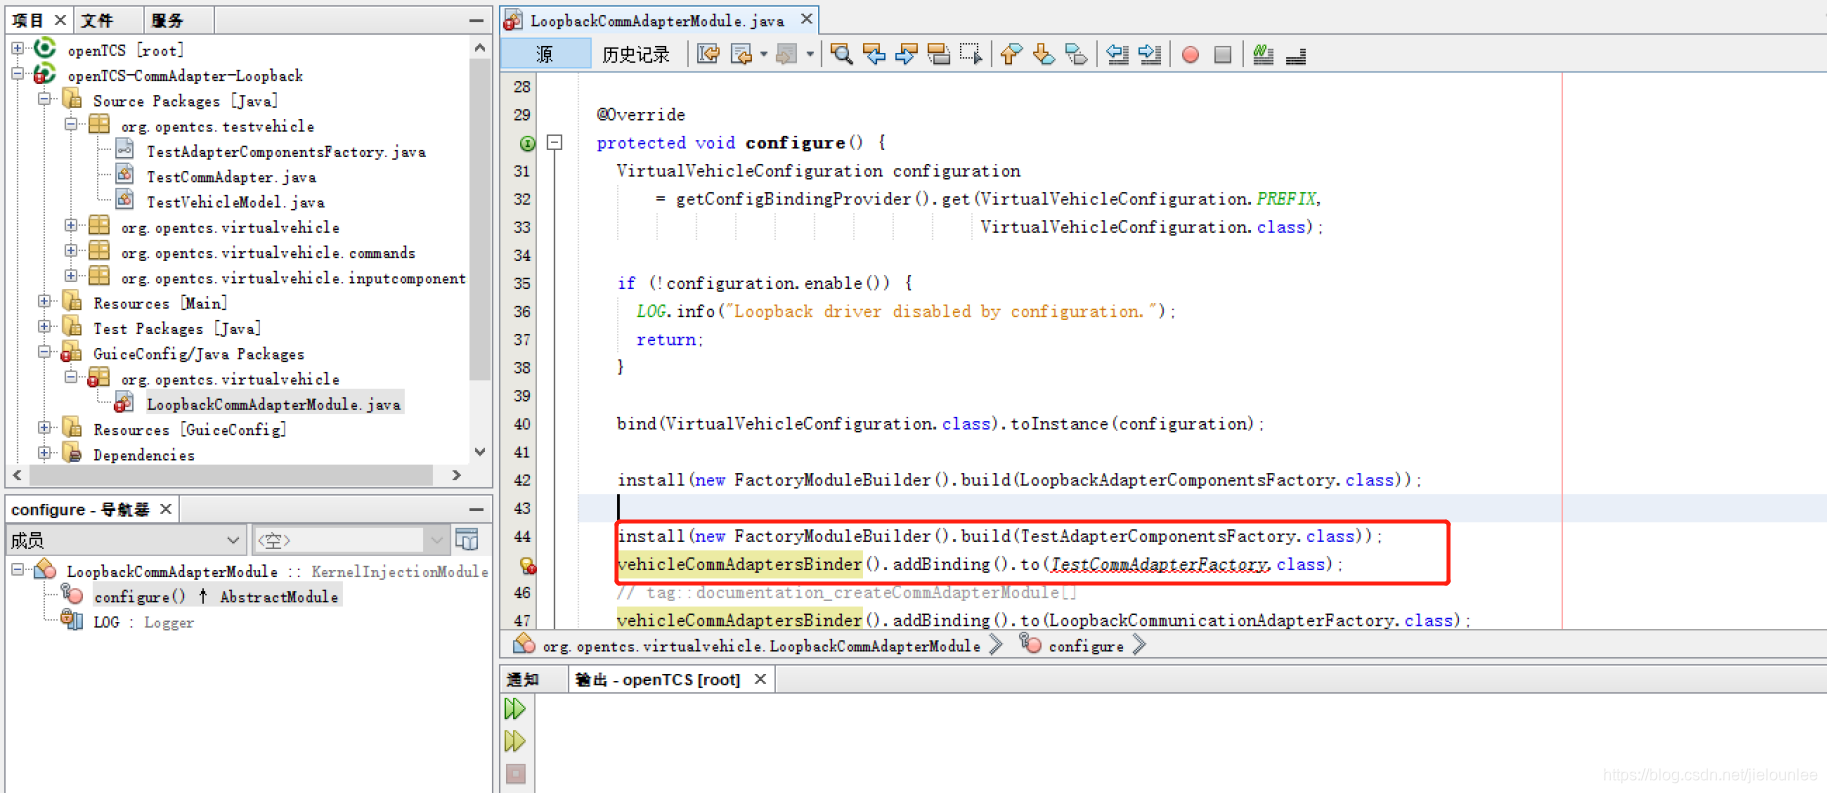Select the configure() method in the navigator
This screenshot has height=793, width=1827.
click(216, 597)
